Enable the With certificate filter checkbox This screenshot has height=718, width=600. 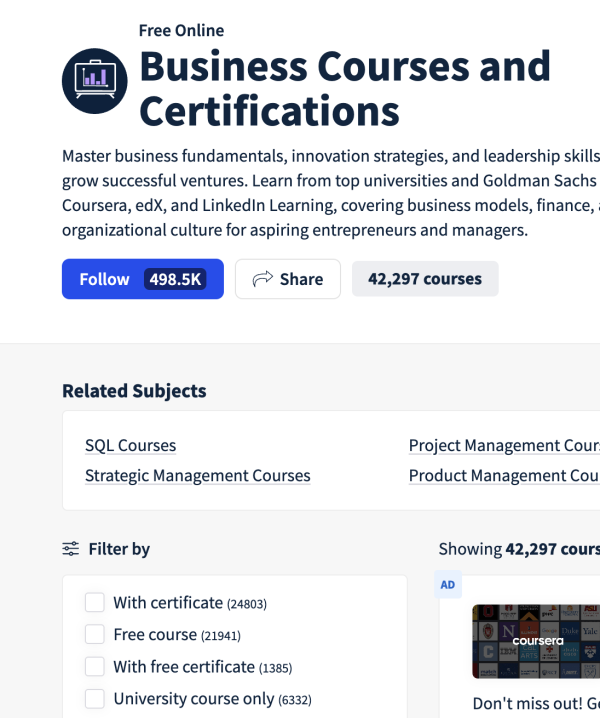coord(95,602)
